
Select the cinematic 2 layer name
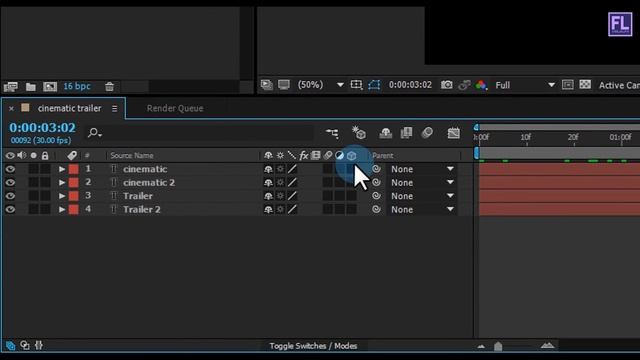149,182
